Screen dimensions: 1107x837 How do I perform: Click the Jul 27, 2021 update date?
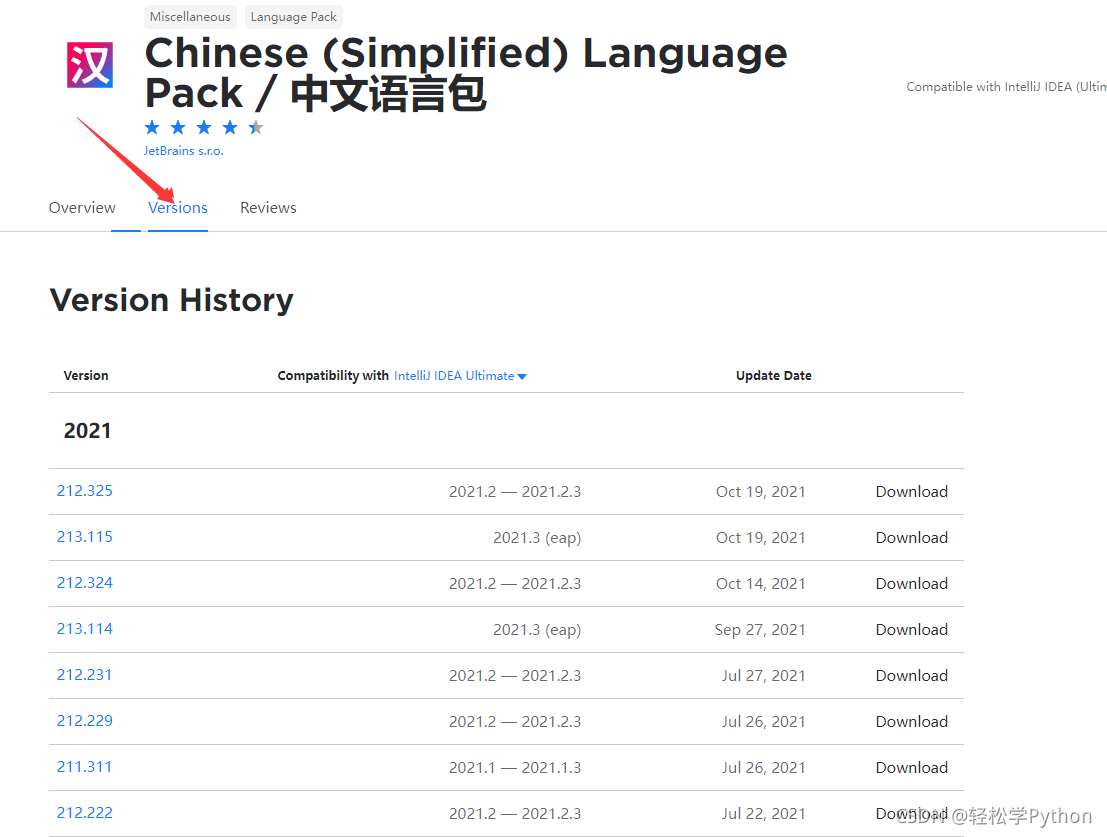tap(763, 675)
